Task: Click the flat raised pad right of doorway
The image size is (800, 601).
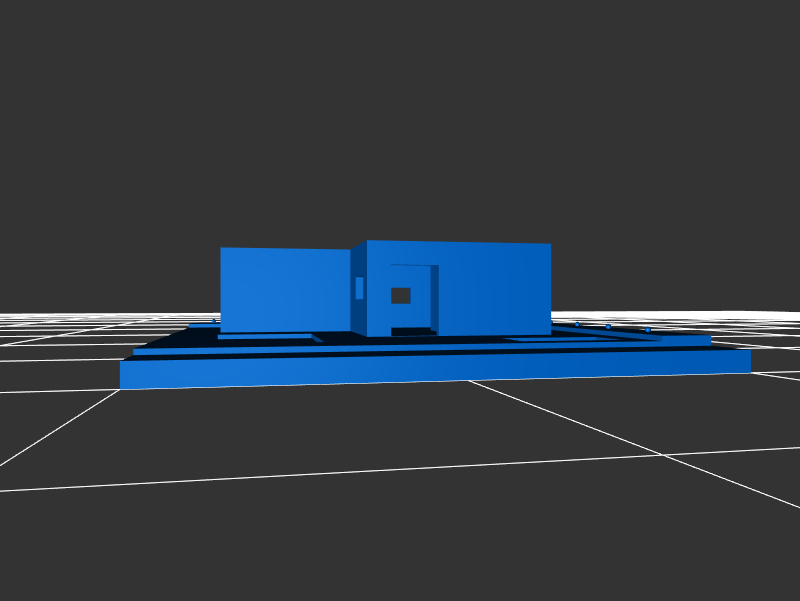Action: (x=550, y=339)
